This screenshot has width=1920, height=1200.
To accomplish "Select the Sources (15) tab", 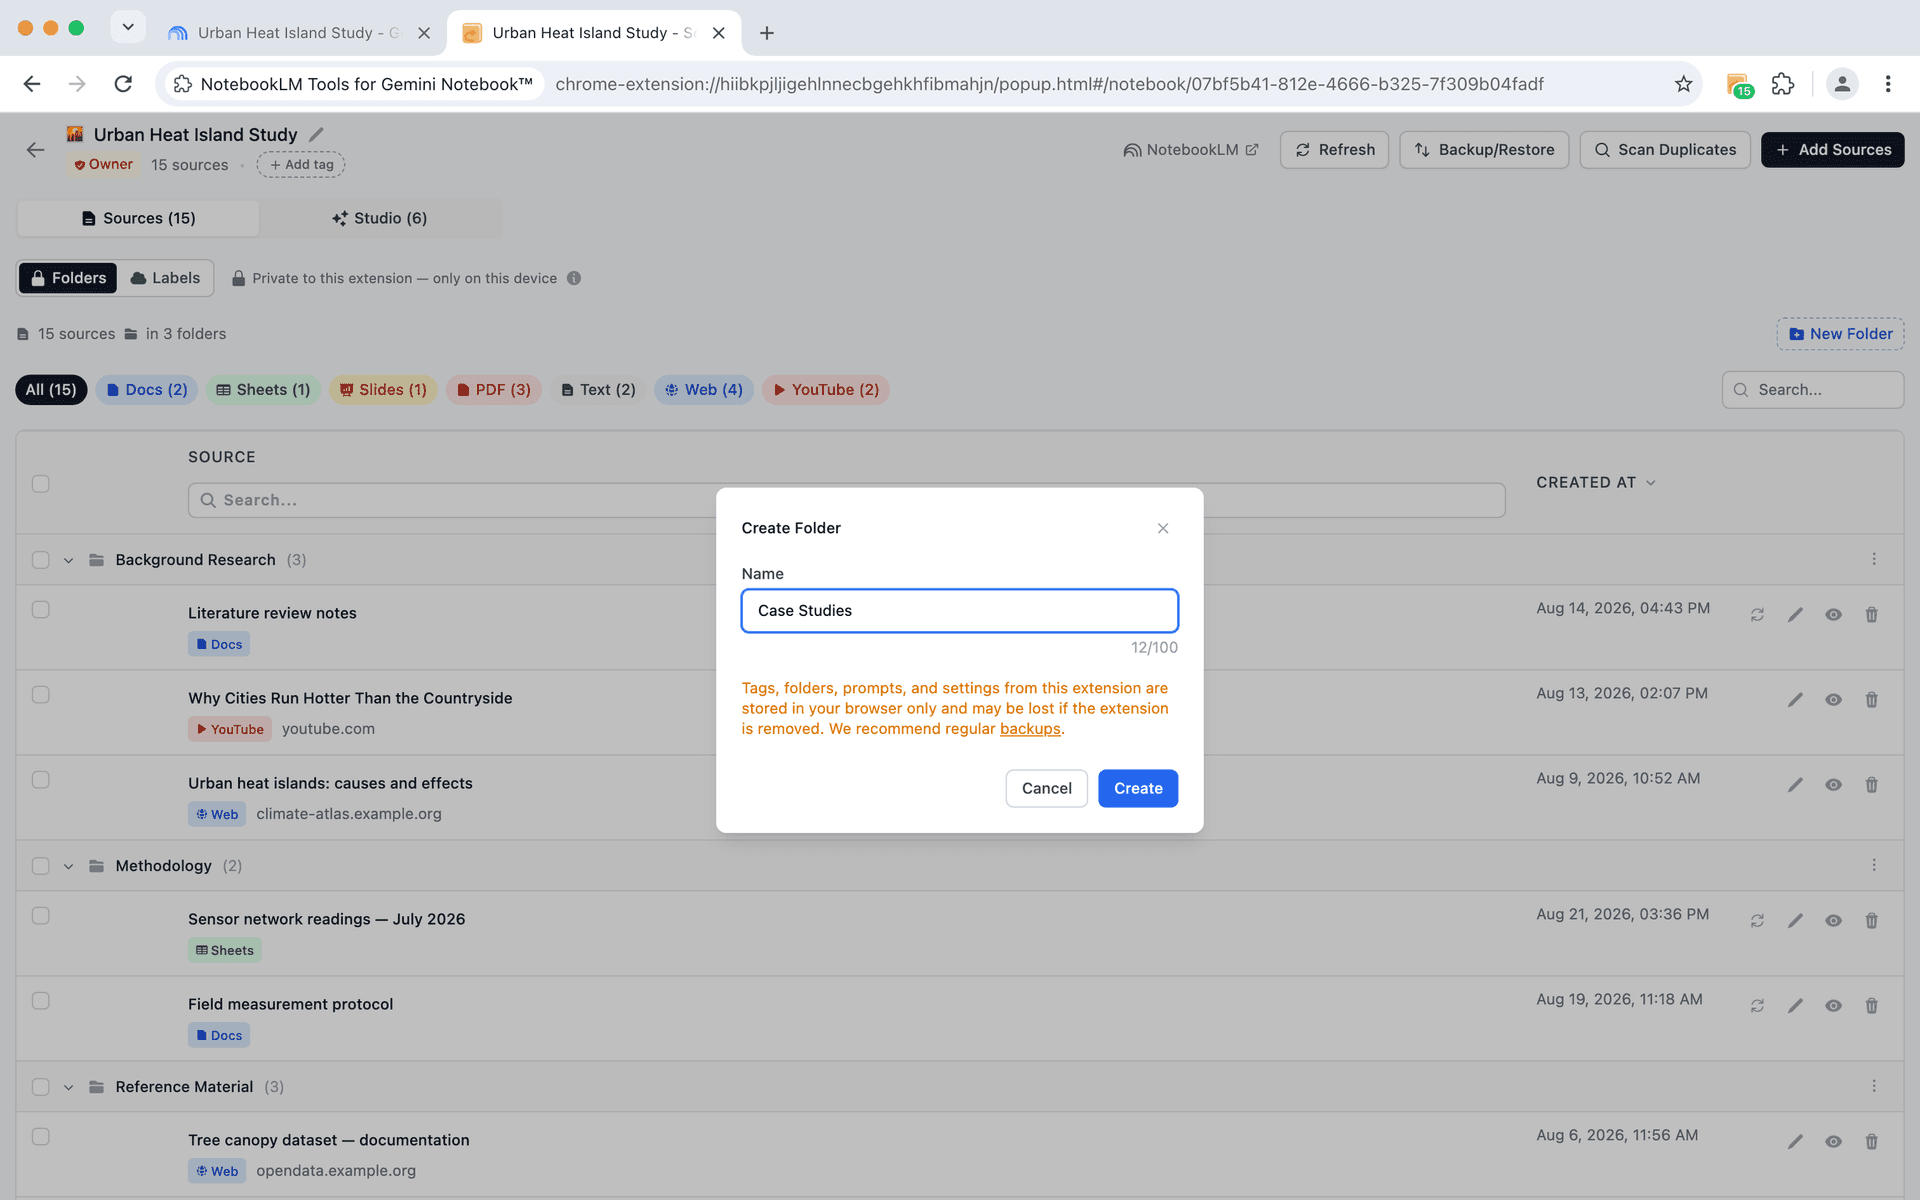I will point(138,218).
